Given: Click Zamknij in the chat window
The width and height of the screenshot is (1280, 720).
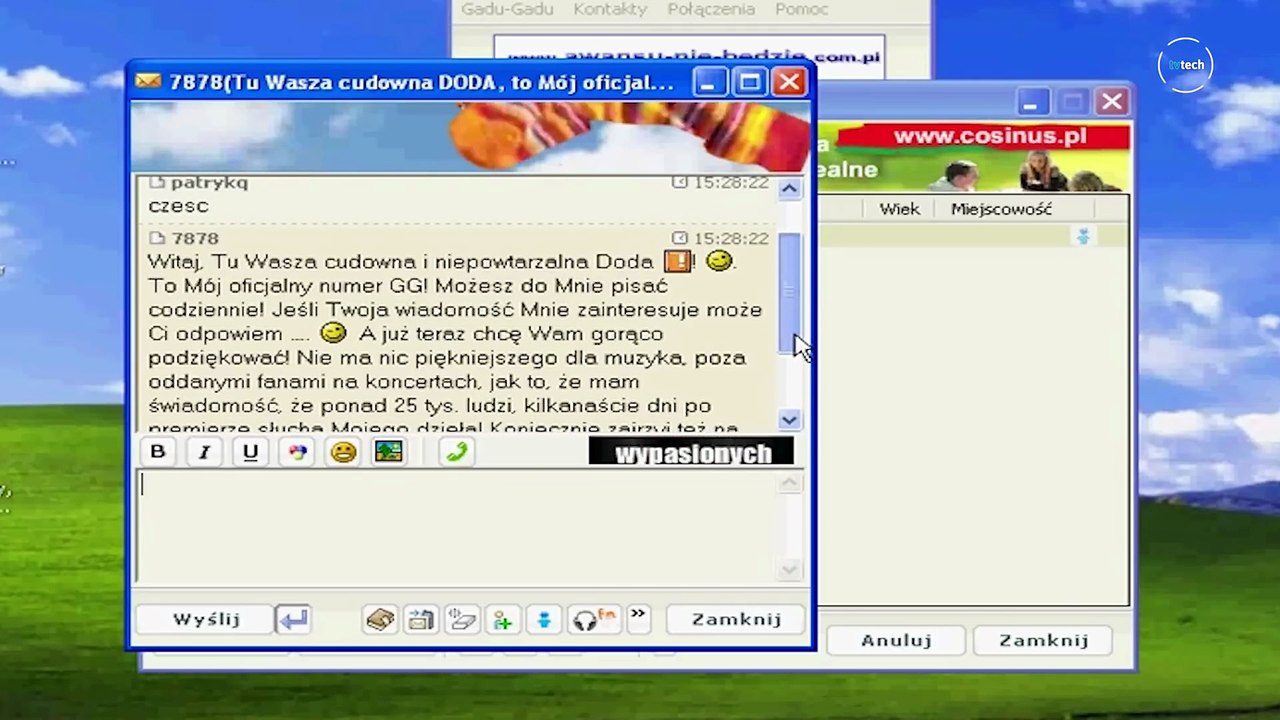Looking at the screenshot, I should click(736, 619).
